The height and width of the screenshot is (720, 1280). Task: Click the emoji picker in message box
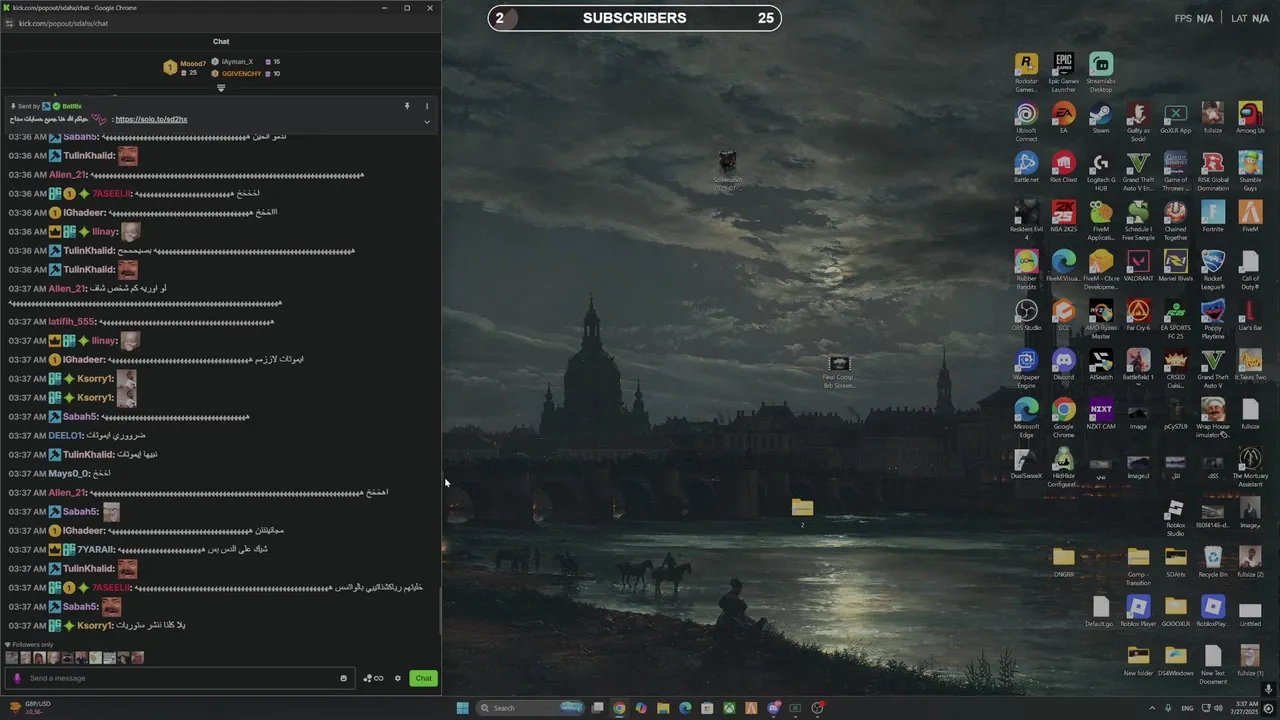coord(343,678)
